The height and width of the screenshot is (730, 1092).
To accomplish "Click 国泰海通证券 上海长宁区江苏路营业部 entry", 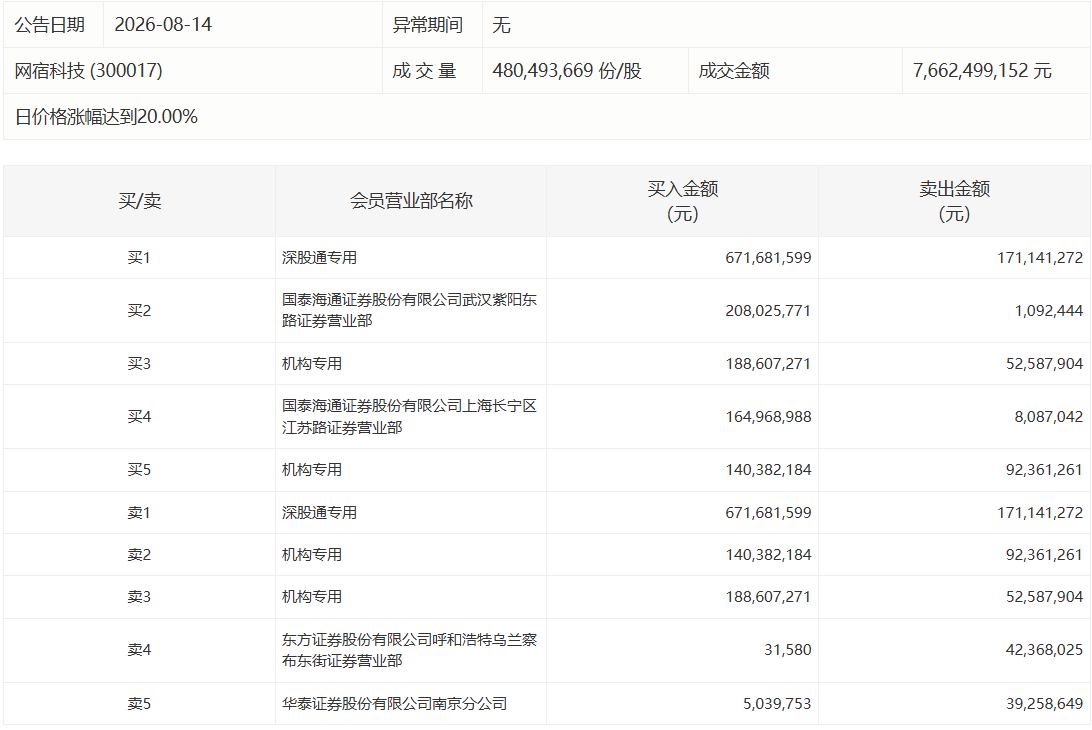I will (x=410, y=417).
